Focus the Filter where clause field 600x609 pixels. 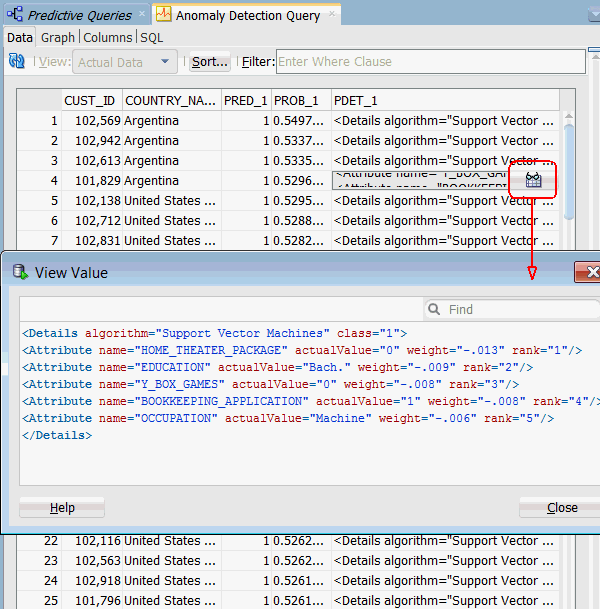[431, 61]
